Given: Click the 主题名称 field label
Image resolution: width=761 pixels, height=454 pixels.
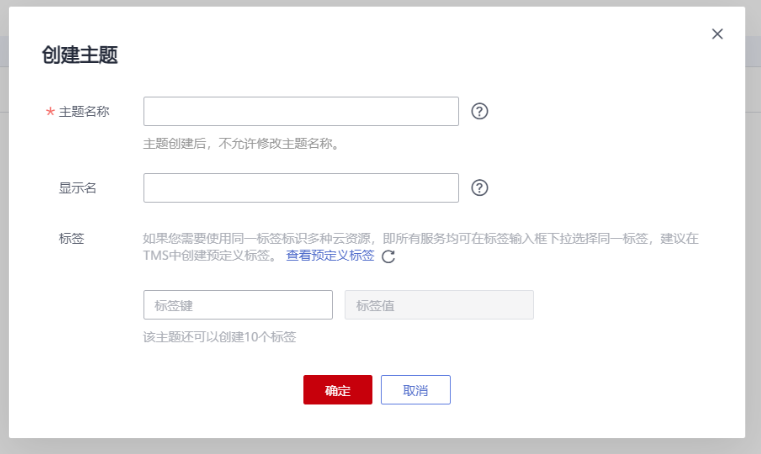Looking at the screenshot, I should tap(84, 111).
